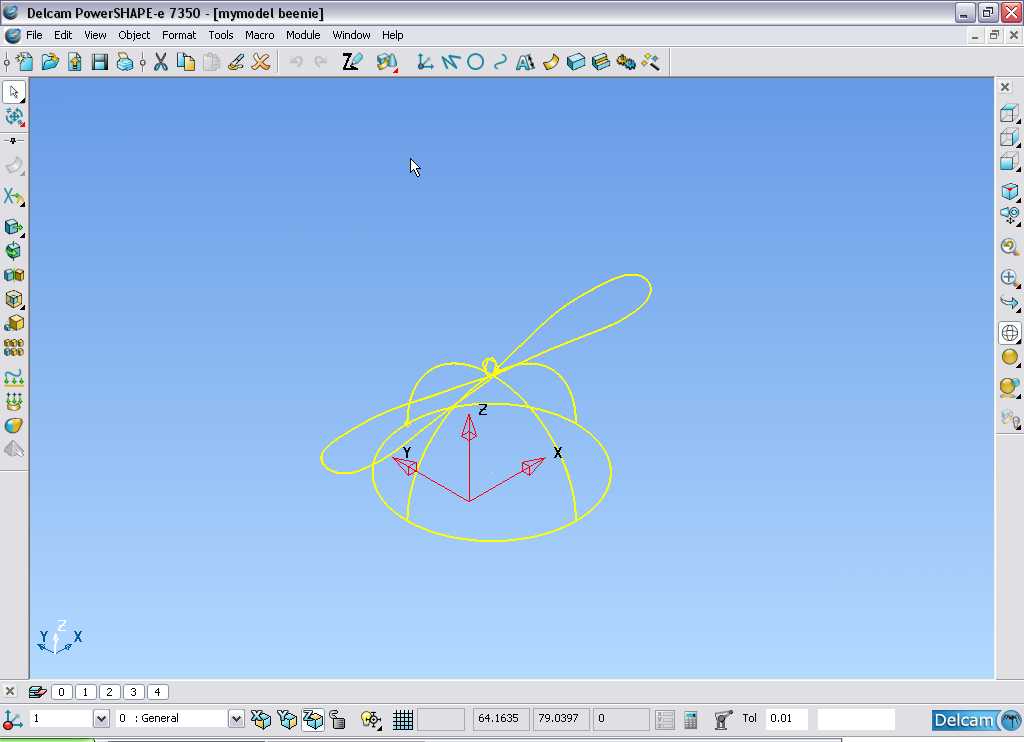1024x742 pixels.
Task: Click the Delcam logo button
Action: [976, 720]
